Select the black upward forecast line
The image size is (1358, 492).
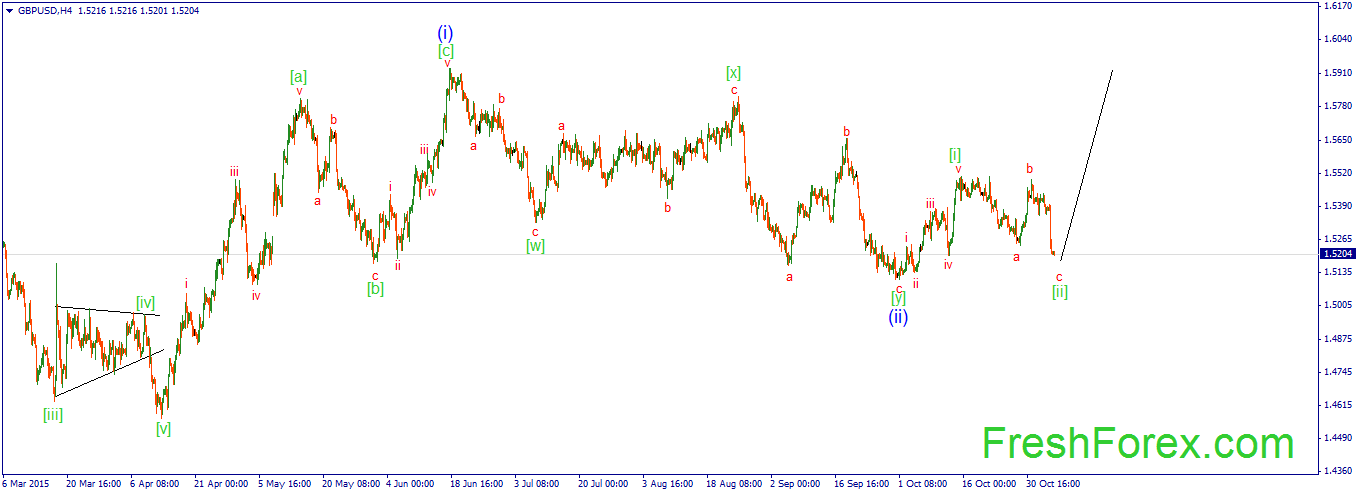(1086, 165)
